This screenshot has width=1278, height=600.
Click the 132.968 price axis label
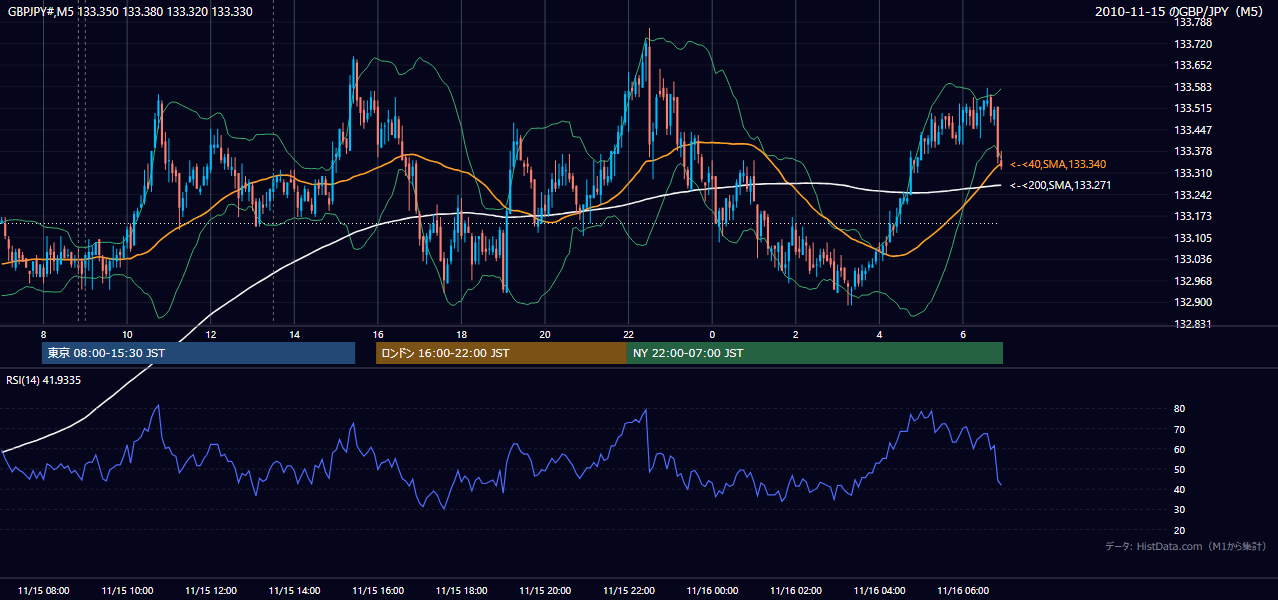pyautogui.click(x=1193, y=281)
